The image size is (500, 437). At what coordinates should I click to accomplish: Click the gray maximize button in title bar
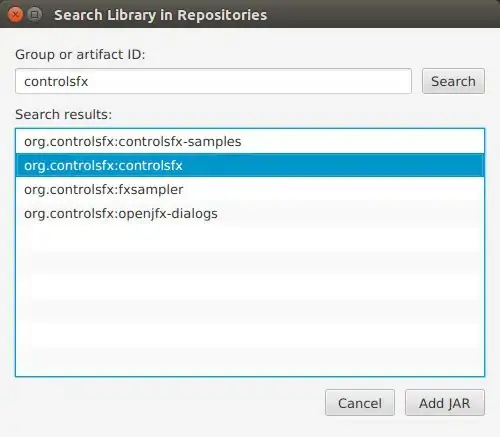point(34,15)
